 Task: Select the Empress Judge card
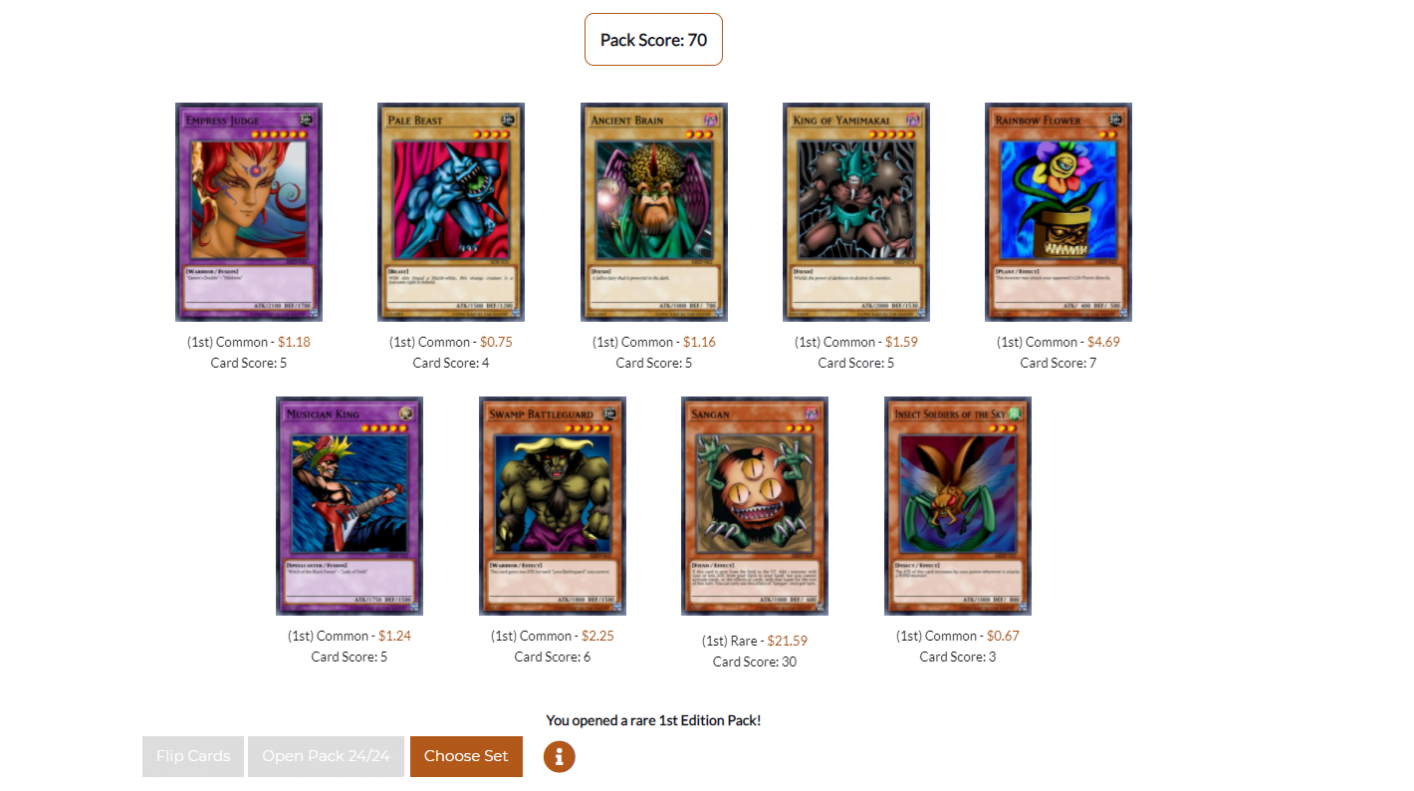coord(249,212)
